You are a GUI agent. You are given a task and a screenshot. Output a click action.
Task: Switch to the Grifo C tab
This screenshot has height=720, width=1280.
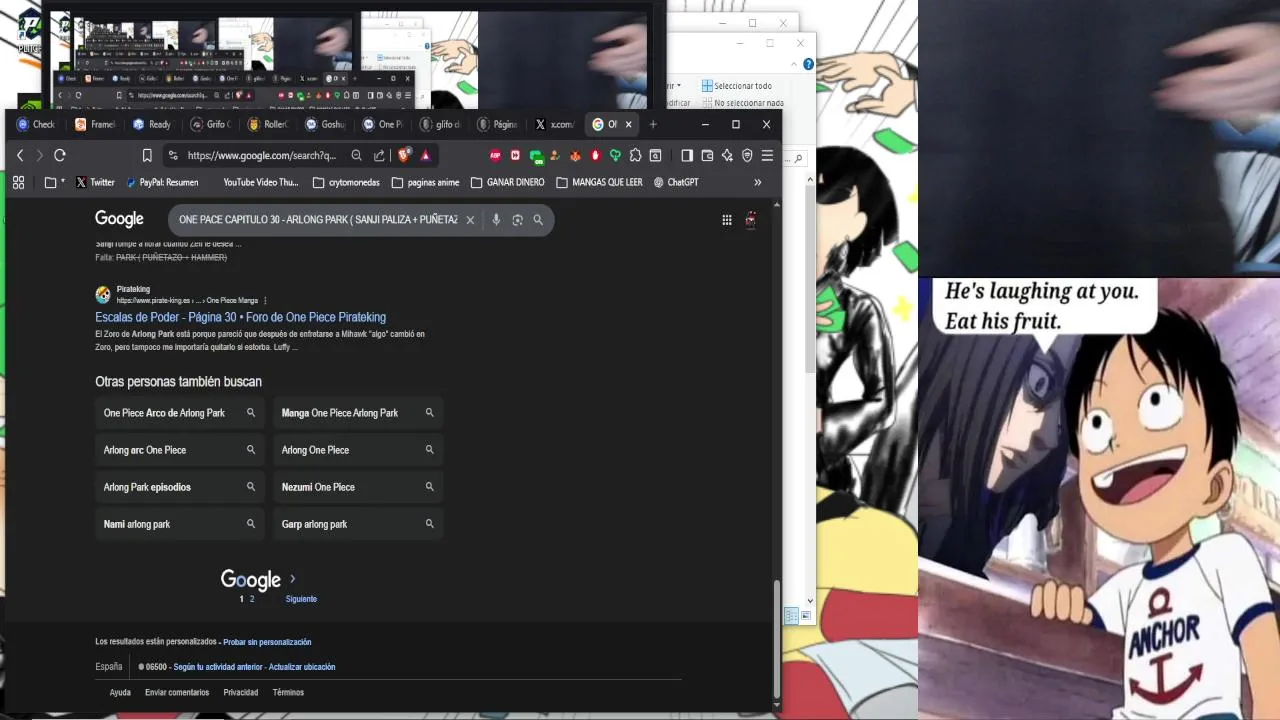click(x=210, y=124)
